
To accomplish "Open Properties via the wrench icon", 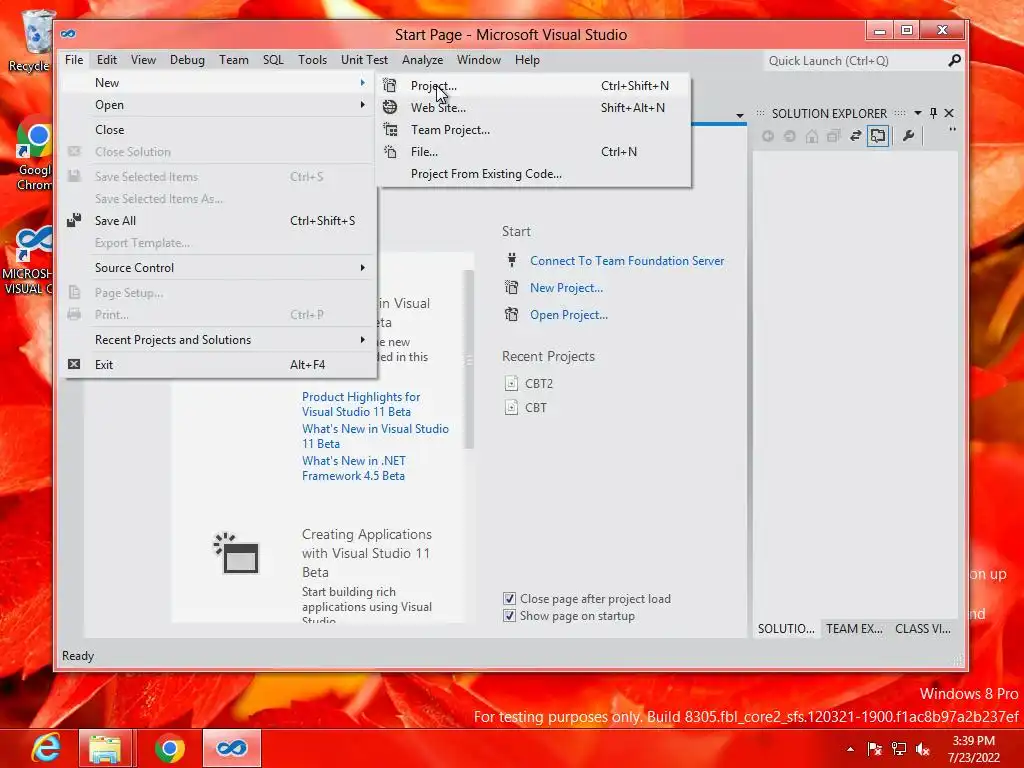I will [x=908, y=136].
